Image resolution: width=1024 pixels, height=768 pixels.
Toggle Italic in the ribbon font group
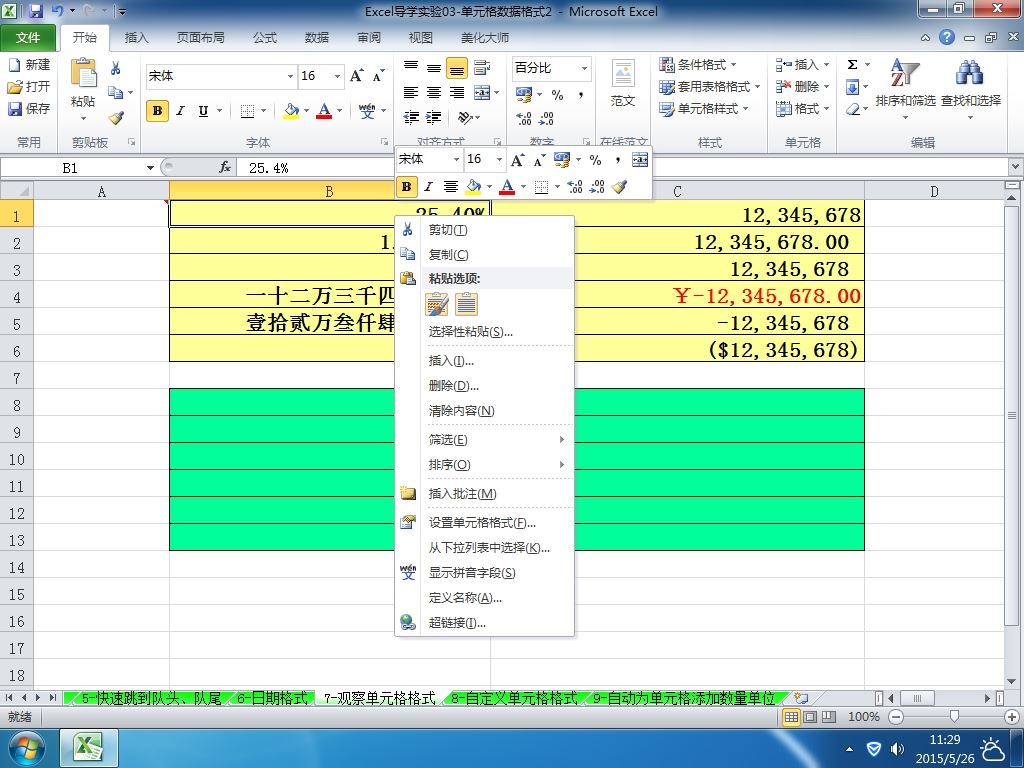click(180, 111)
